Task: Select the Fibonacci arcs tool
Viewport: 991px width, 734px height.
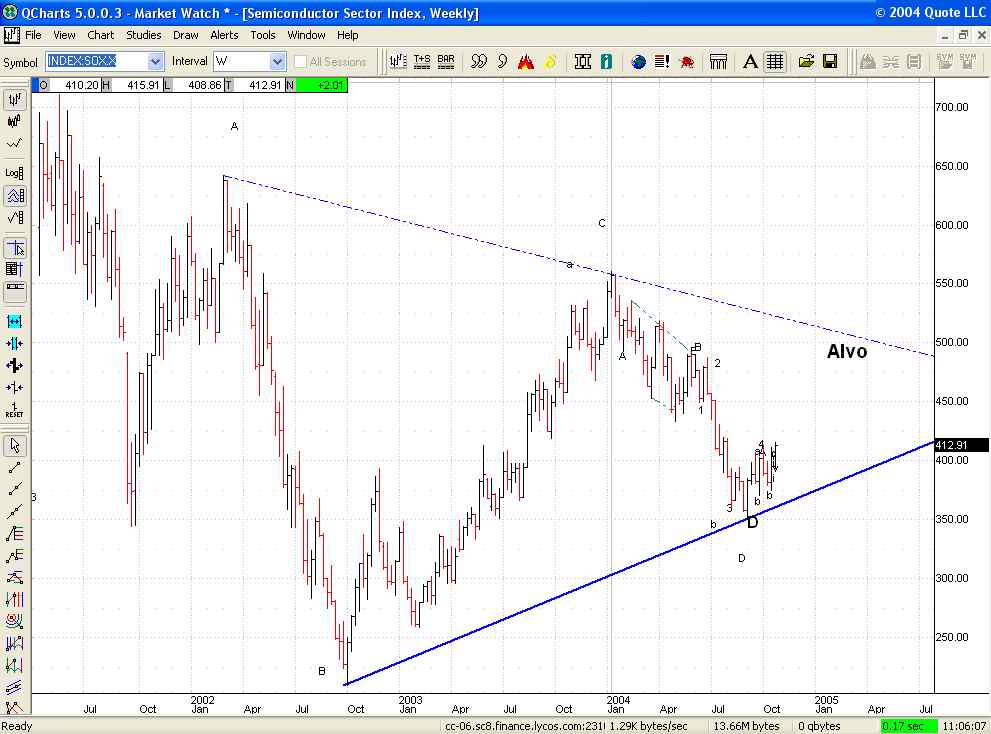Action: (14, 621)
